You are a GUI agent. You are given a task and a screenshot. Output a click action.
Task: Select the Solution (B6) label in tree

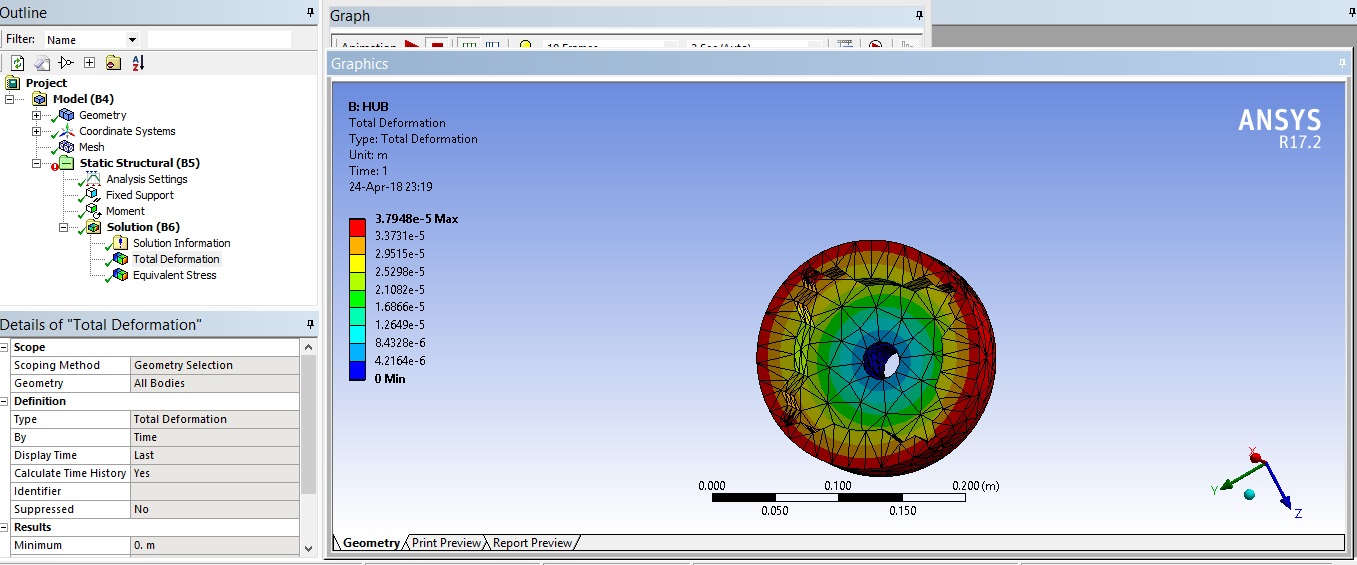click(143, 227)
